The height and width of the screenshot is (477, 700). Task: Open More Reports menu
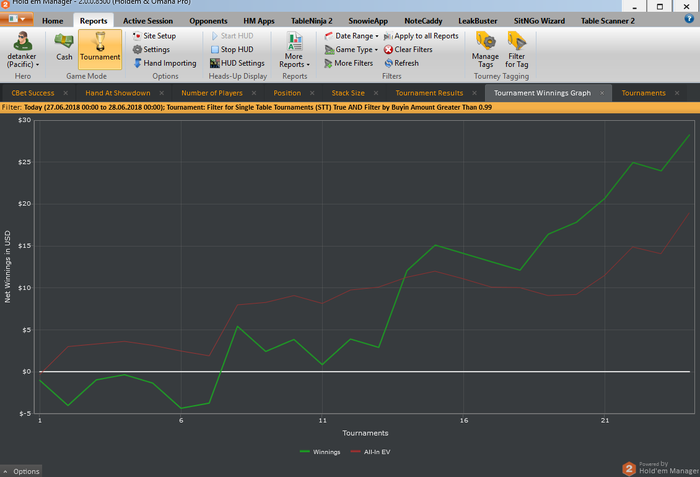[x=294, y=50]
